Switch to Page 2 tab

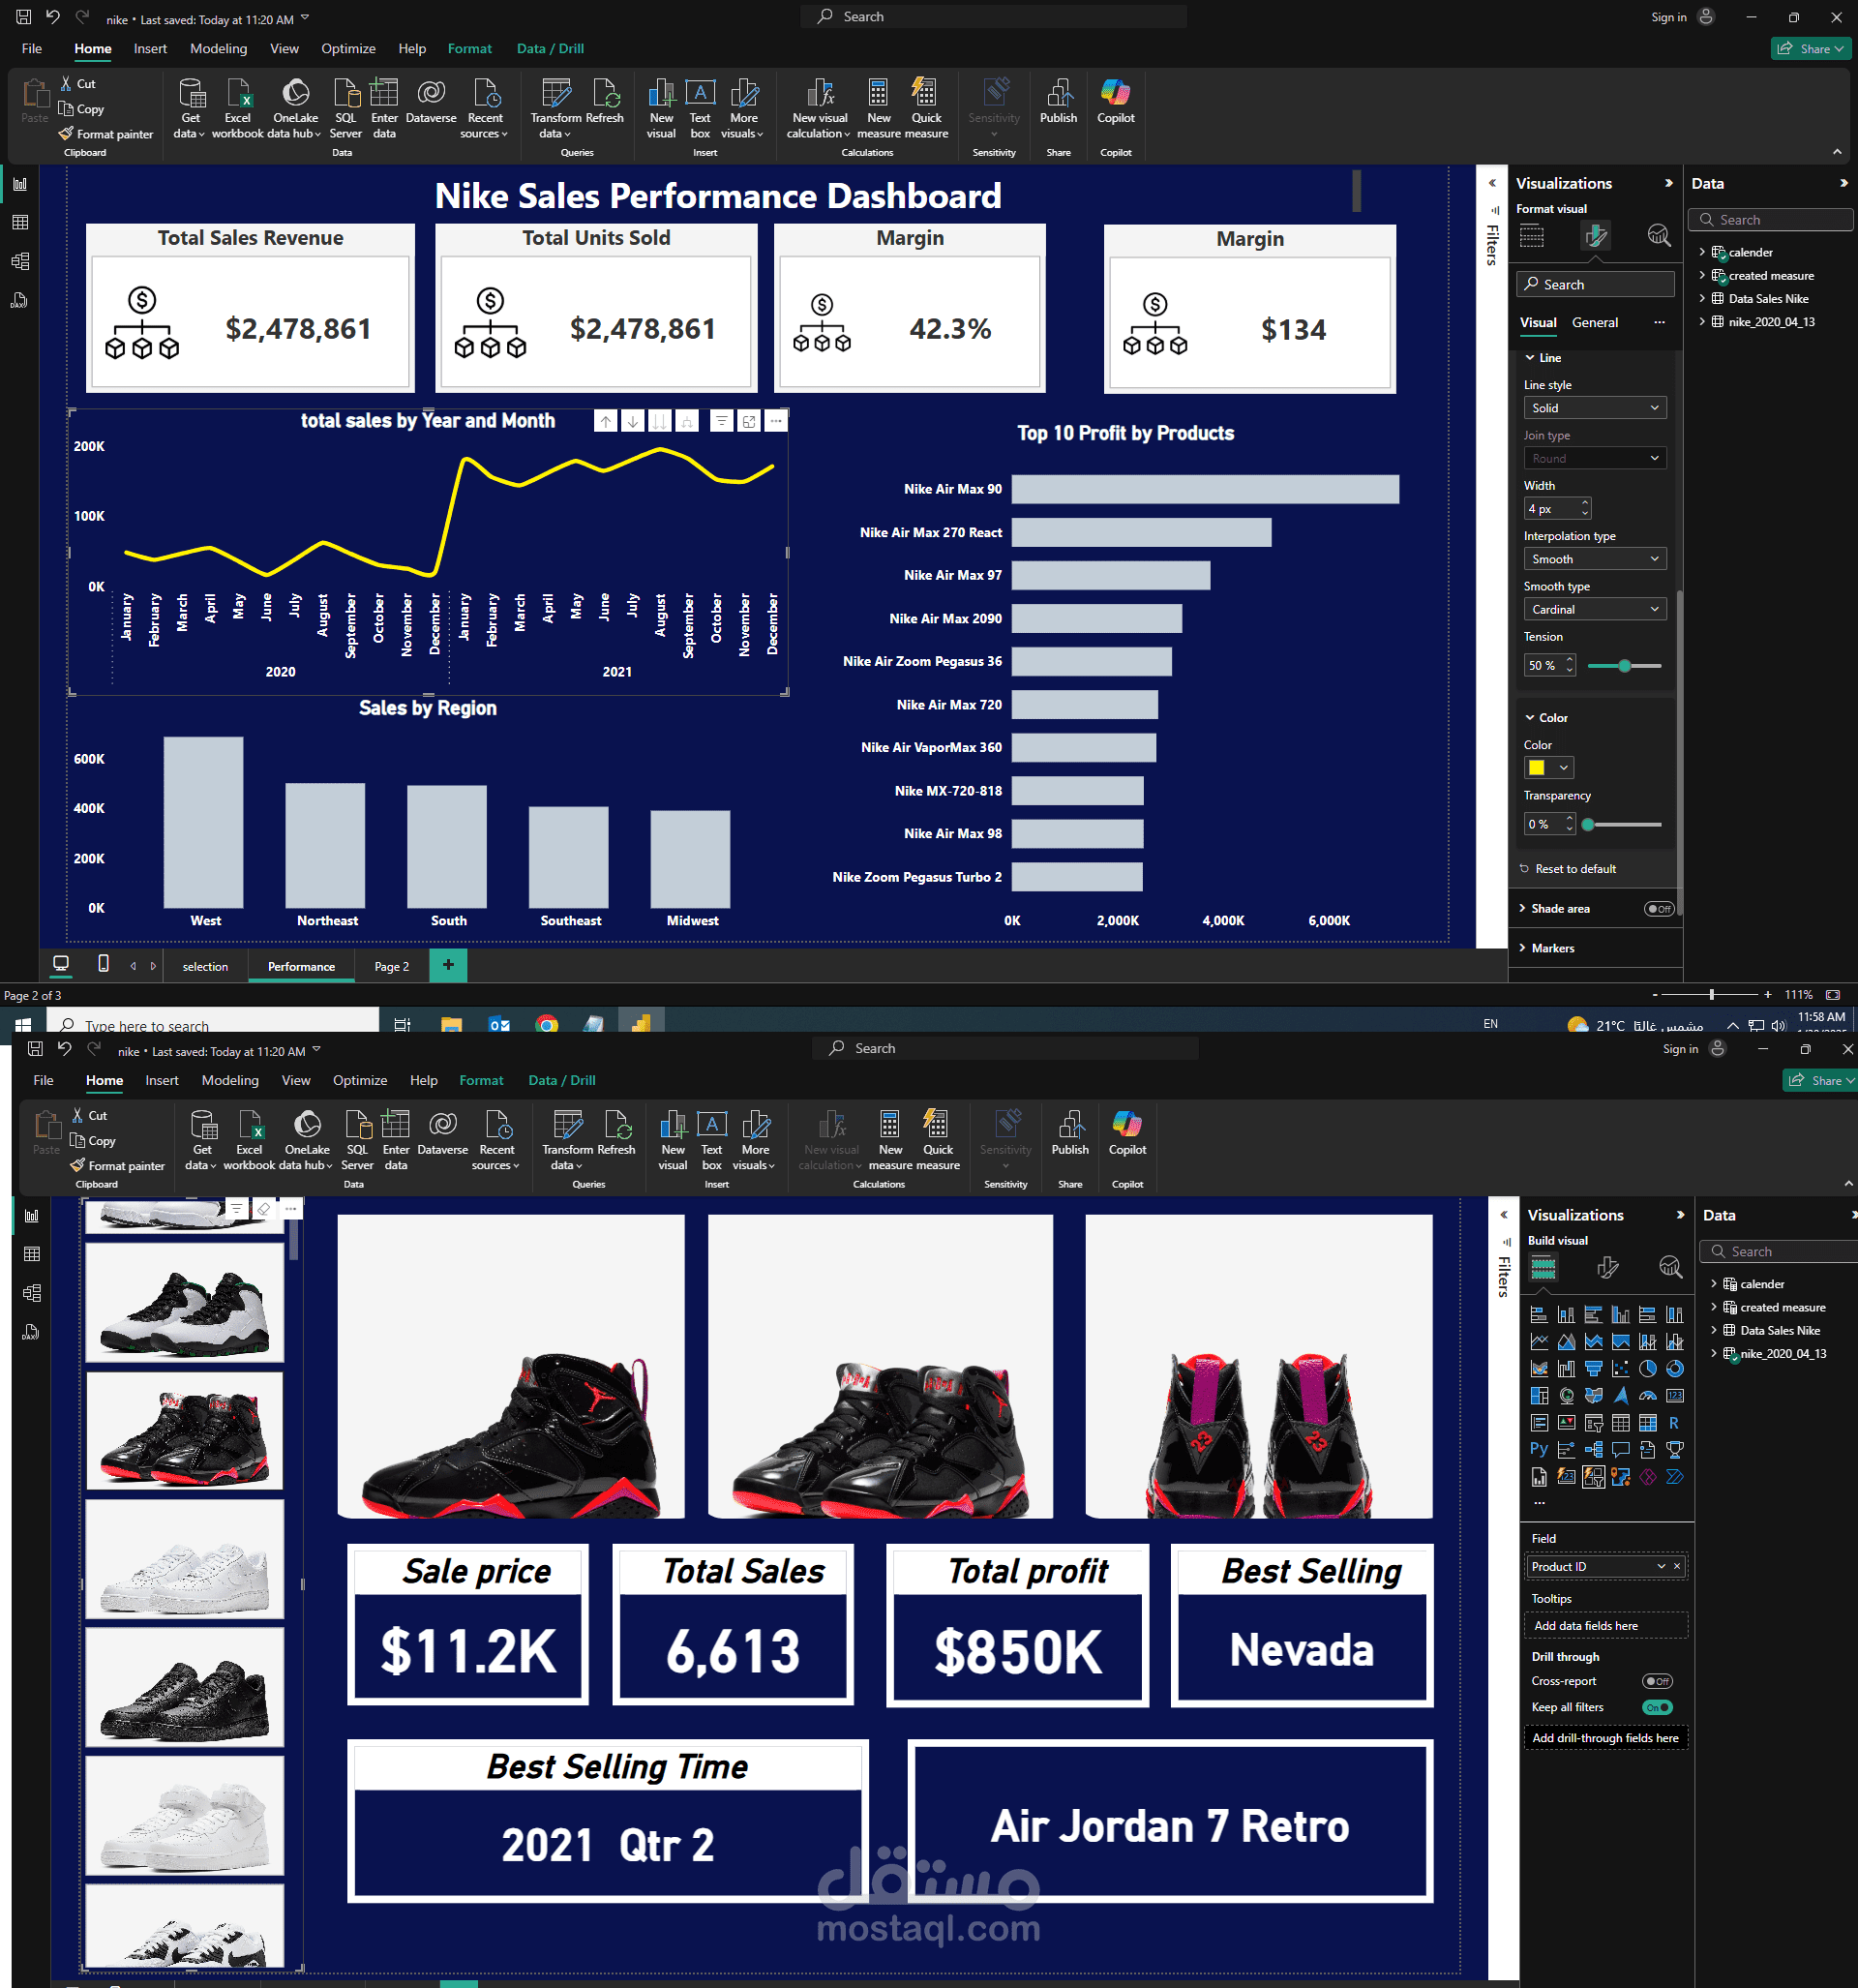click(391, 966)
